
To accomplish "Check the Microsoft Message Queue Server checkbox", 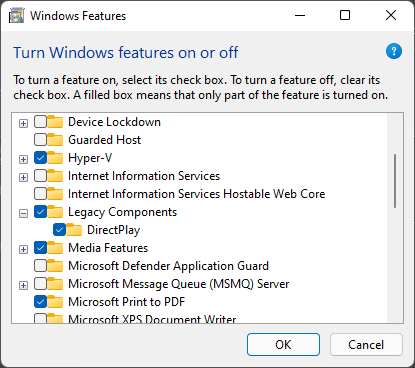I will (x=40, y=284).
